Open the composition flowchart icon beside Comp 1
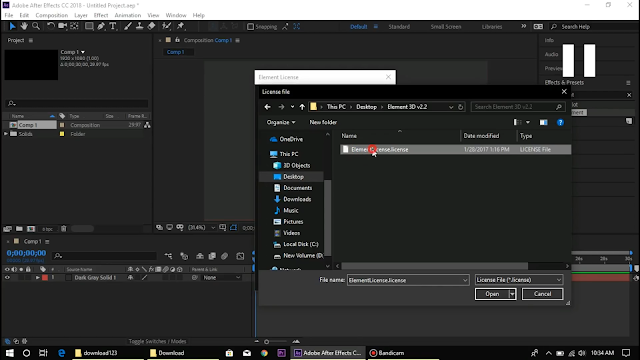The width and height of the screenshot is (640, 360). (x=147, y=125)
